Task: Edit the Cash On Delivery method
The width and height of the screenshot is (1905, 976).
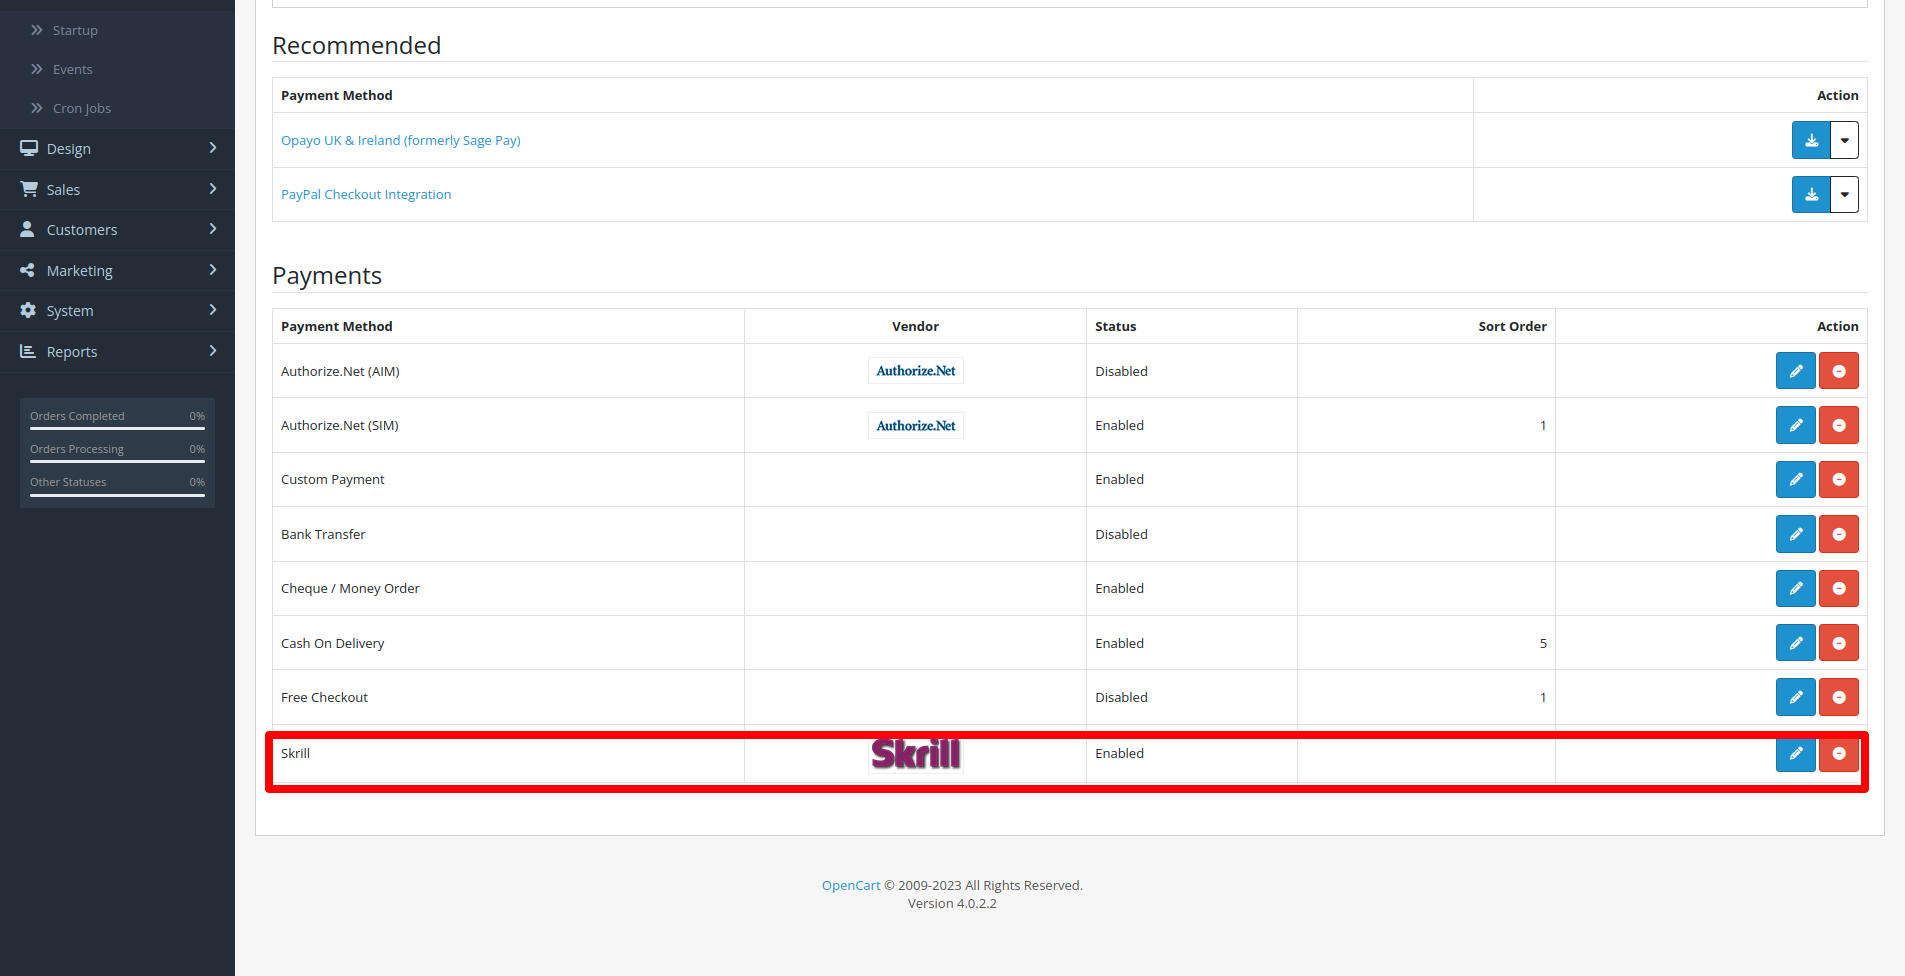Action: (1795, 643)
